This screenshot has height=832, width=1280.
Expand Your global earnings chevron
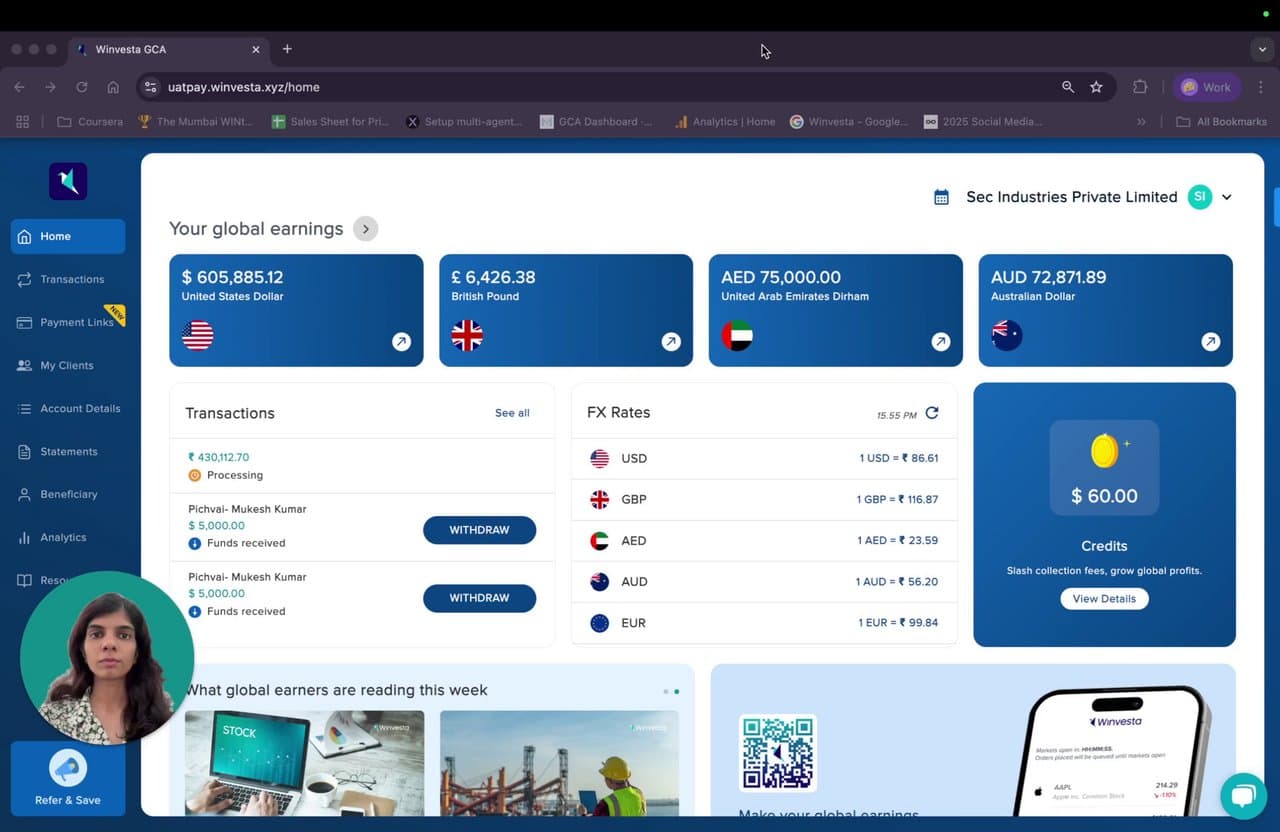pyautogui.click(x=366, y=229)
